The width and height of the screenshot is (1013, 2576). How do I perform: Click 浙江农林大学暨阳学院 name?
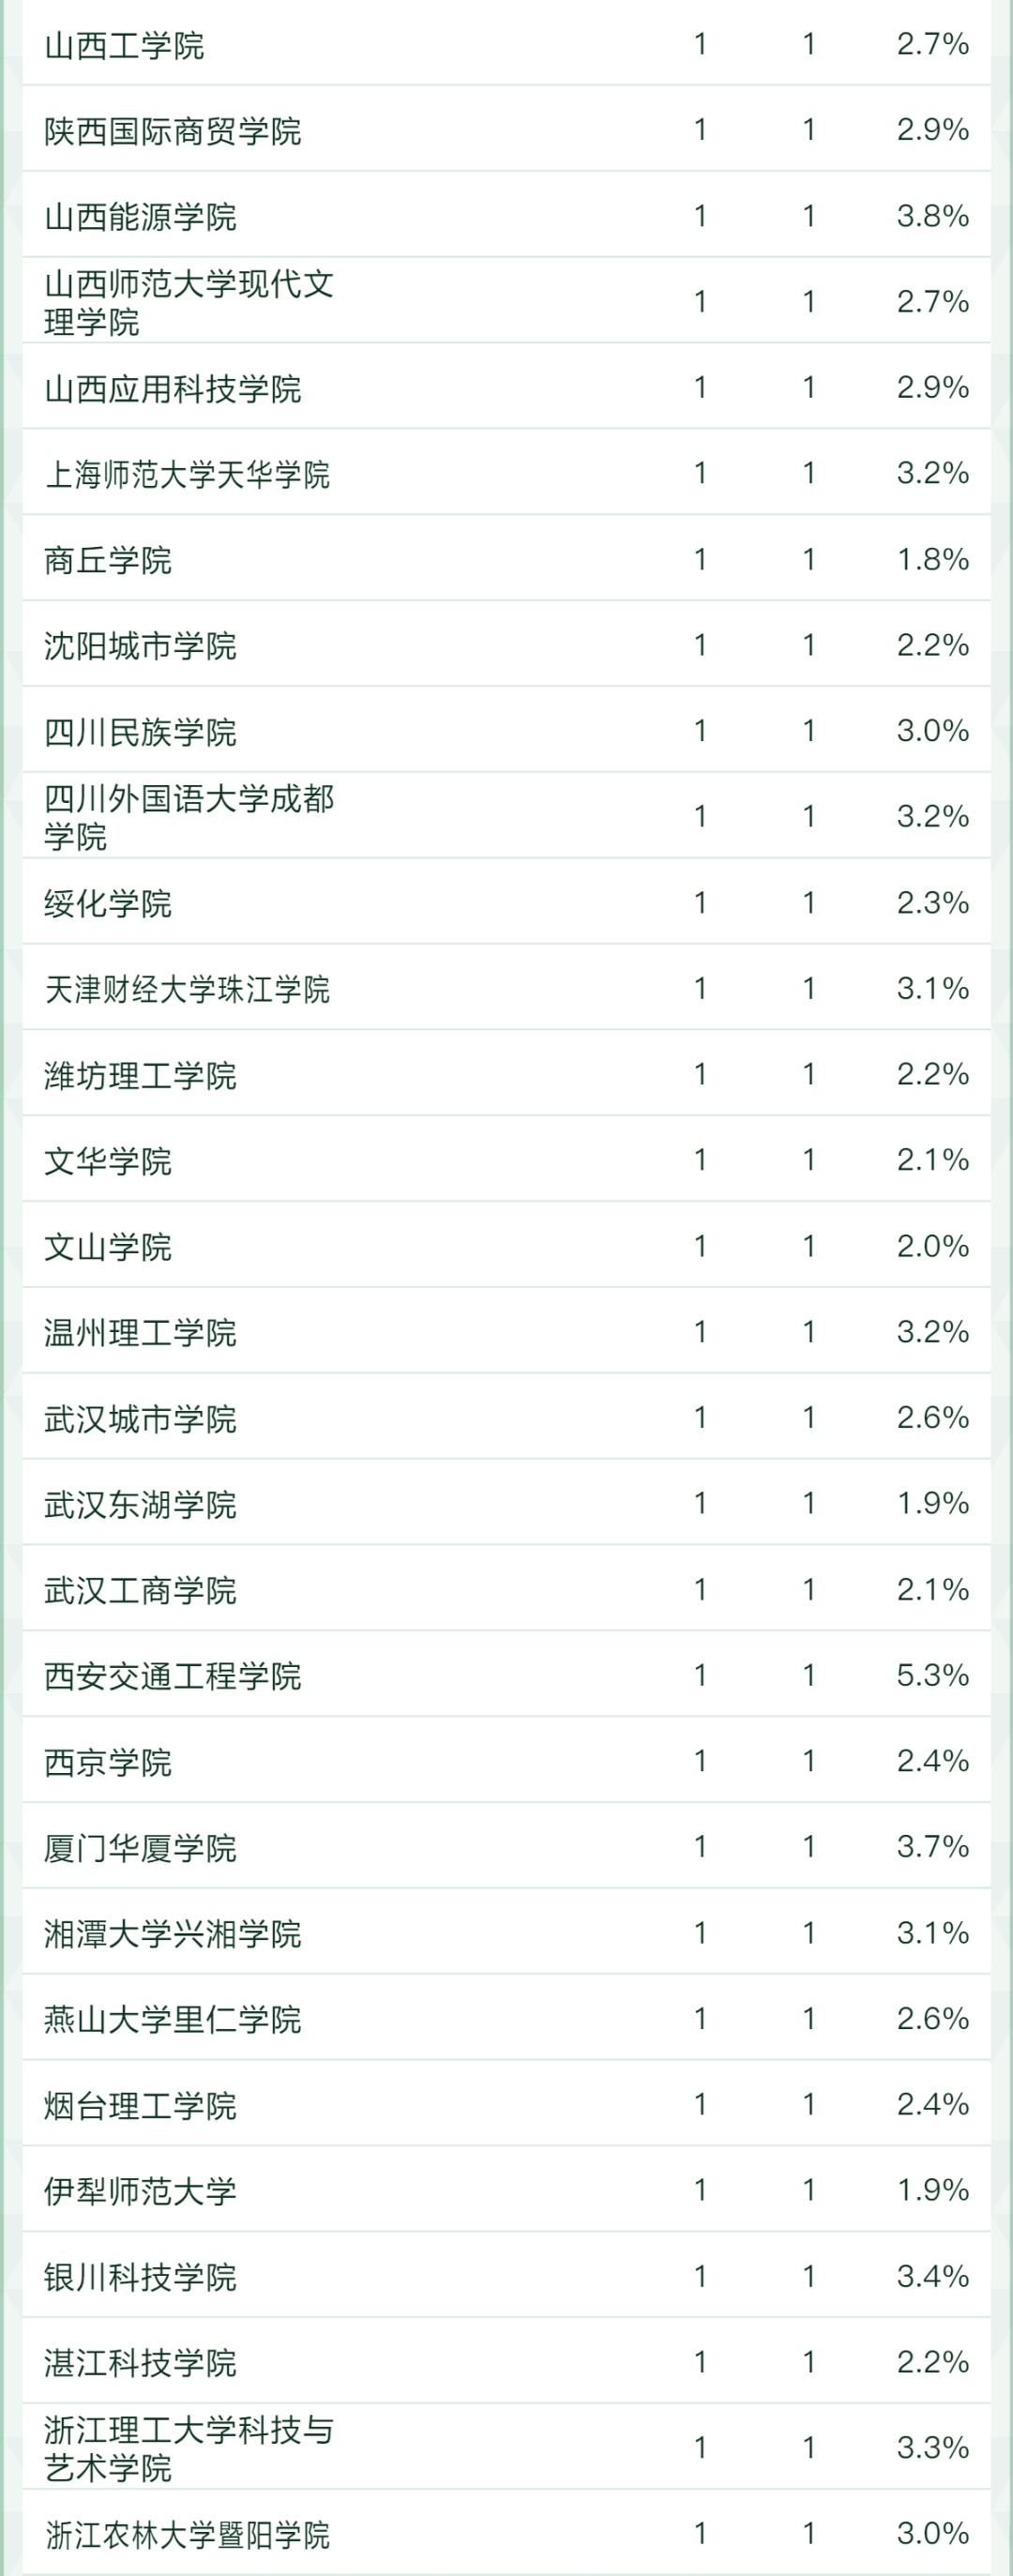(x=187, y=2534)
